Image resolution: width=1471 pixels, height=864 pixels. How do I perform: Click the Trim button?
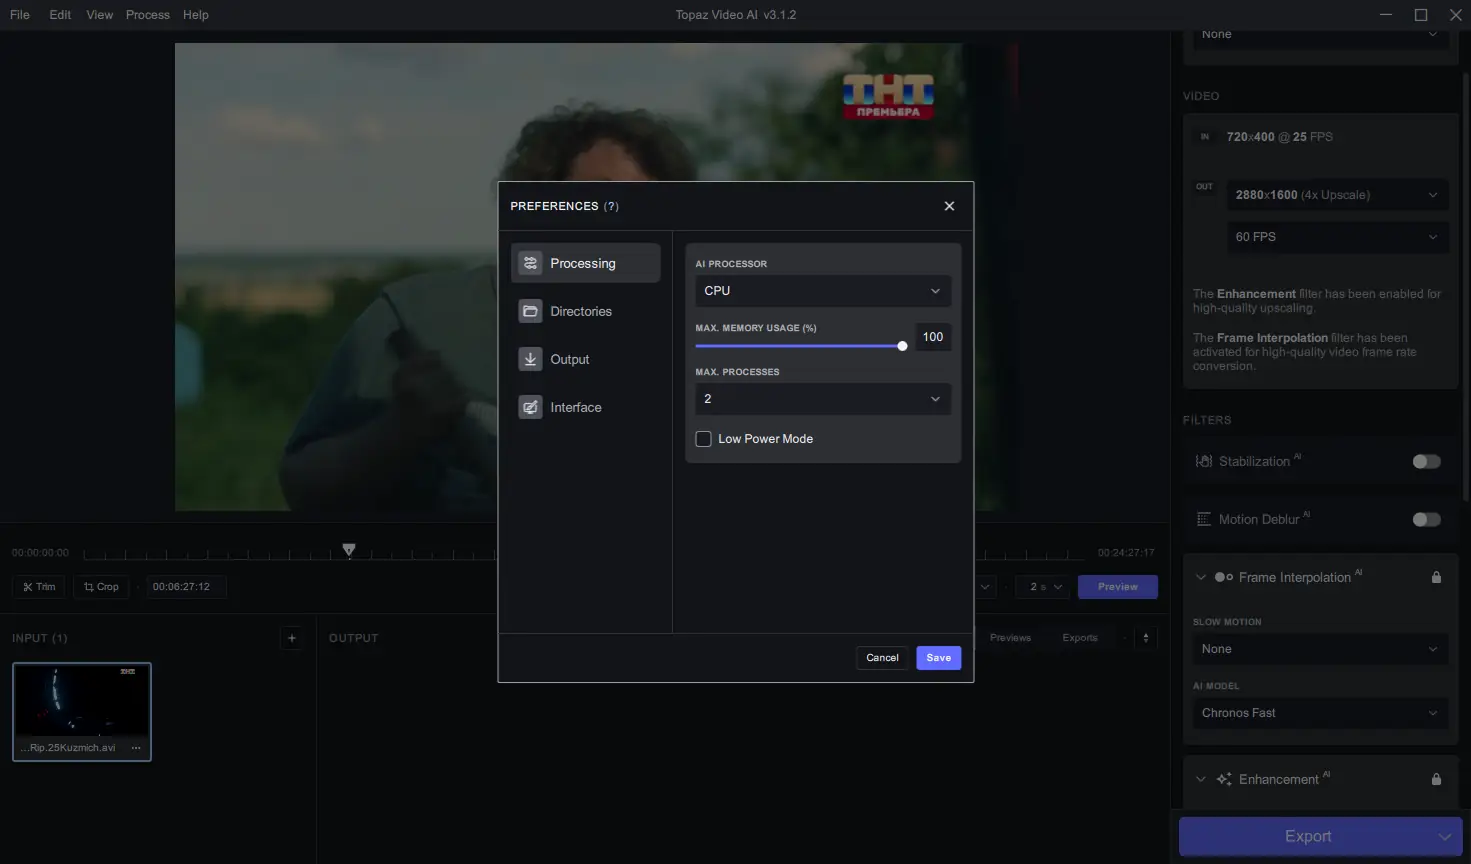point(39,587)
